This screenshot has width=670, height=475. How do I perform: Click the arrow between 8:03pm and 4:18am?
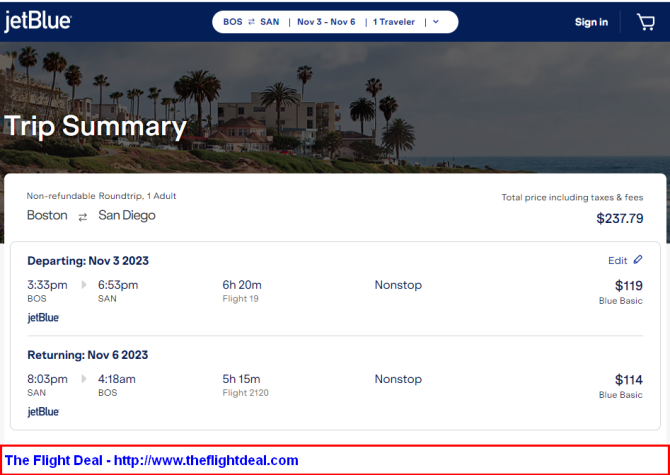click(84, 378)
